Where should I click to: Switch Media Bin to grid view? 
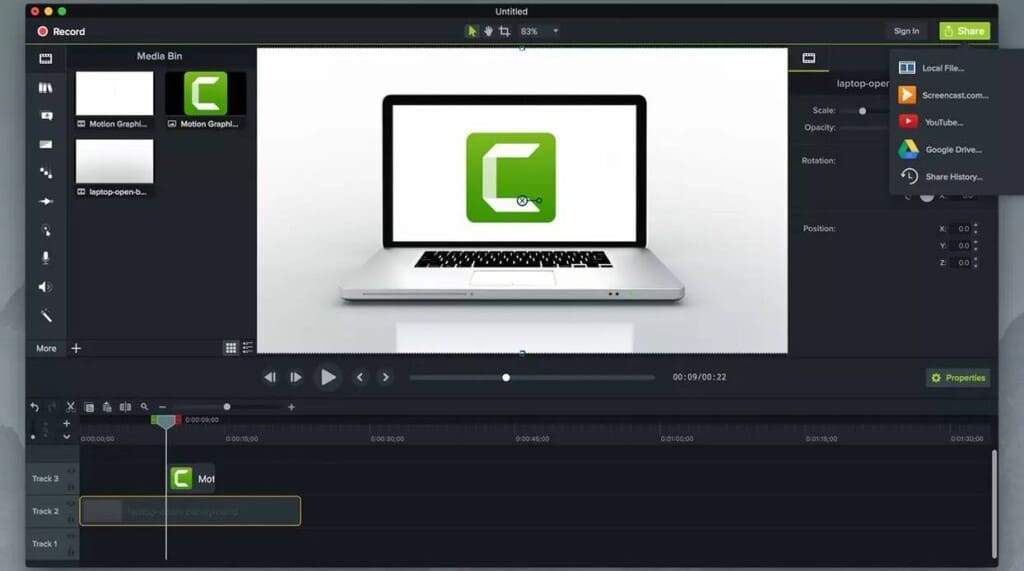point(231,348)
